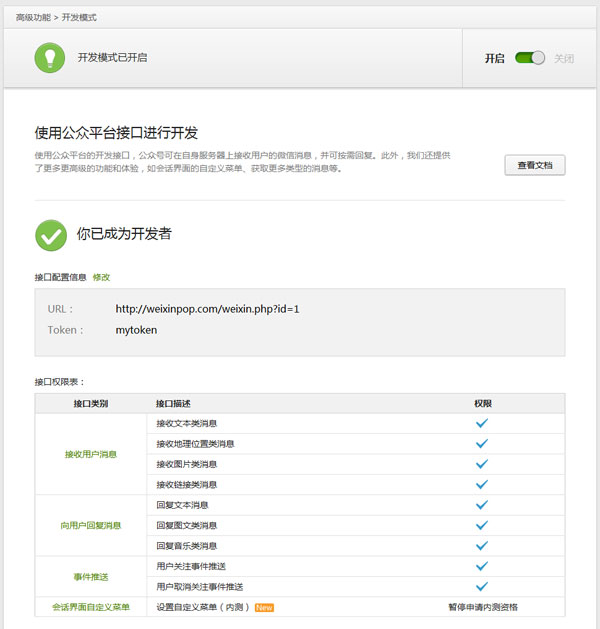Image resolution: width=600 pixels, height=629 pixels.
Task: Click the 暂停申请内测资格 text
Action: [482, 607]
